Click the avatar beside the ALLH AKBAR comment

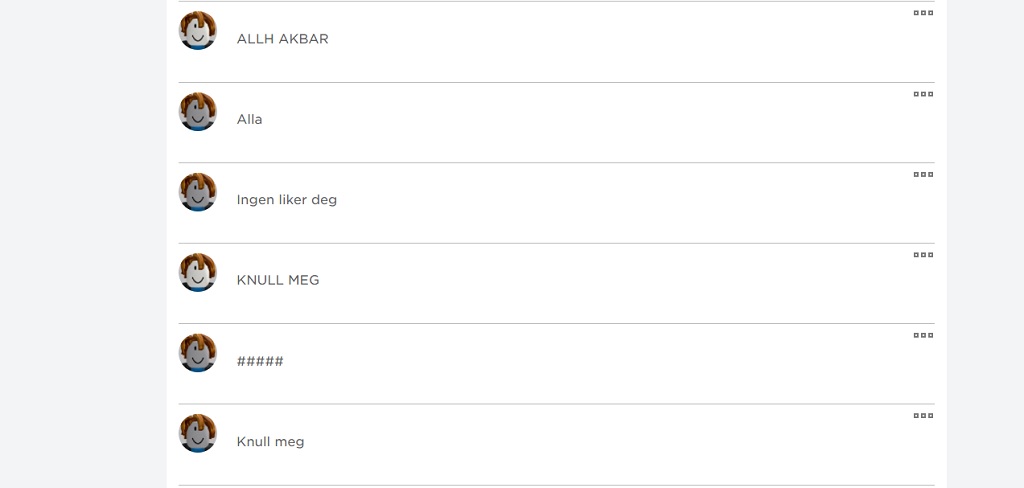pyautogui.click(x=198, y=31)
